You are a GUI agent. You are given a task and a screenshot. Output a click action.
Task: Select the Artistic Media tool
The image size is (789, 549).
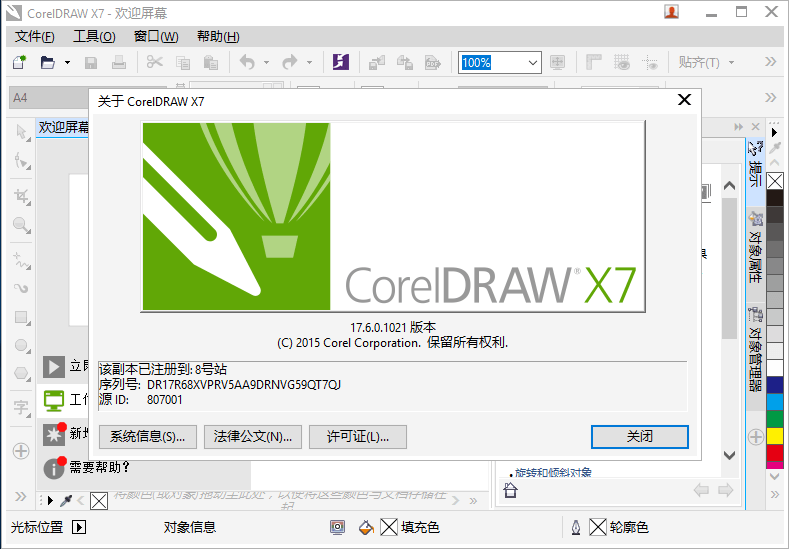click(x=22, y=288)
